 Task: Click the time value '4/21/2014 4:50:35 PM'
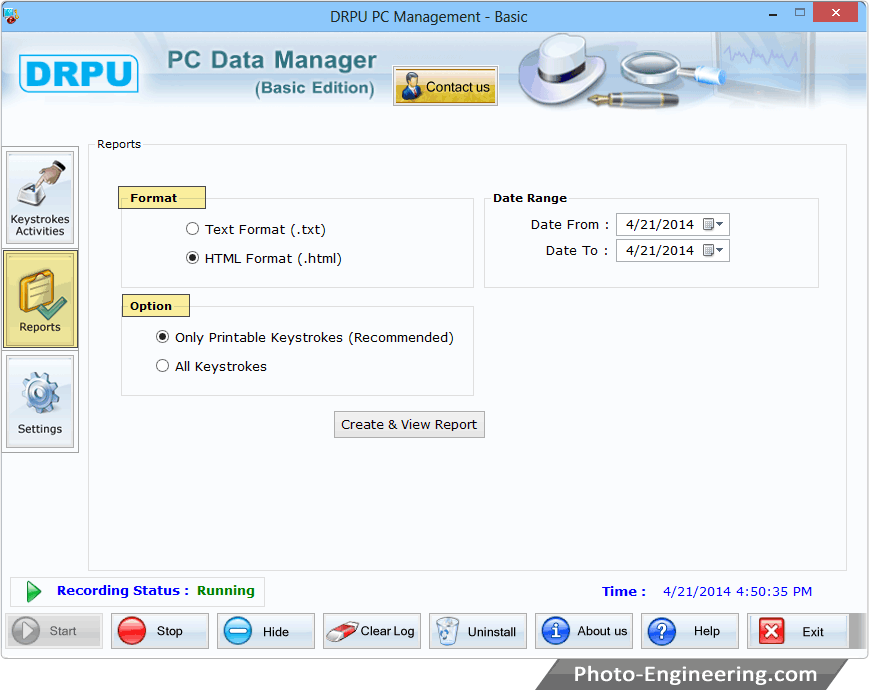737,591
